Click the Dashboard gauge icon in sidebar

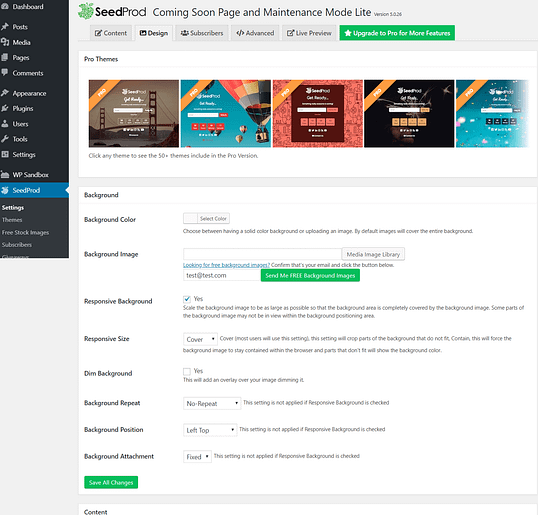pyautogui.click(x=5, y=7)
